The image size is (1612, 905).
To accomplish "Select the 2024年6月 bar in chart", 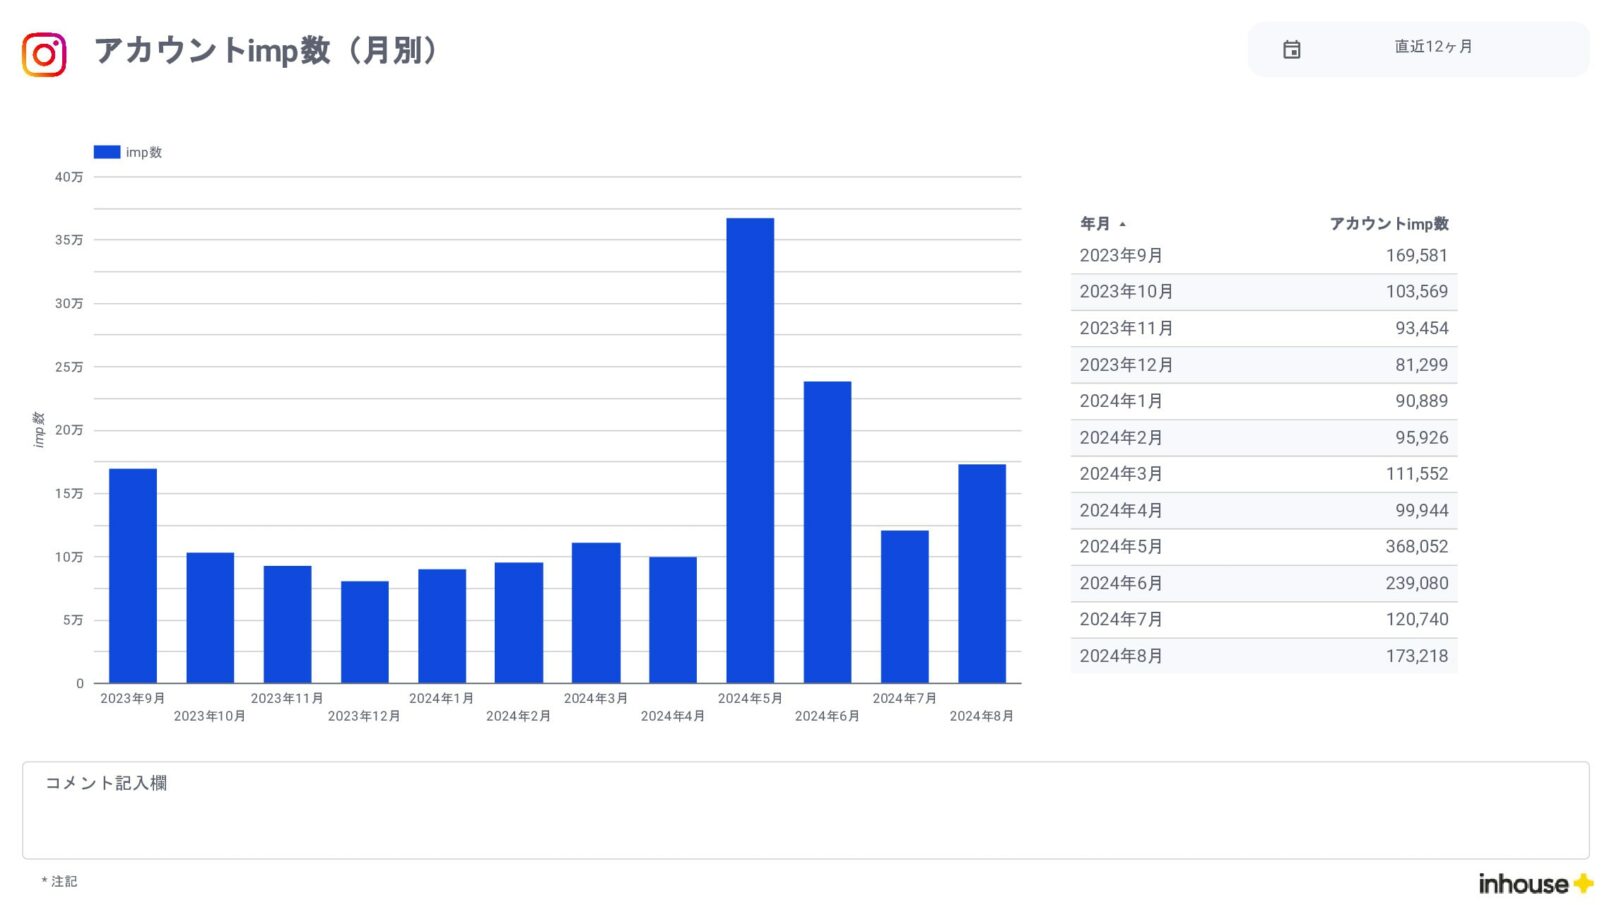I will pos(827,532).
